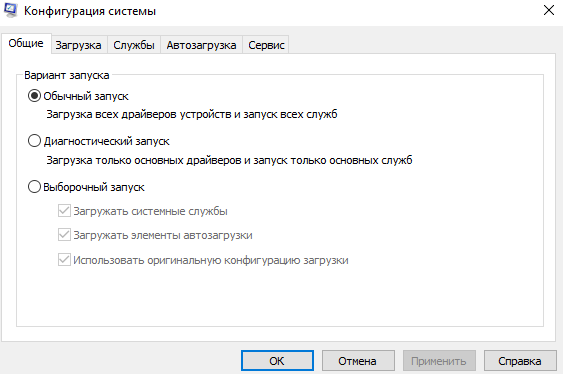The height and width of the screenshot is (374, 563).
Task: Close the Конфигурация системы window
Action: click(x=549, y=10)
